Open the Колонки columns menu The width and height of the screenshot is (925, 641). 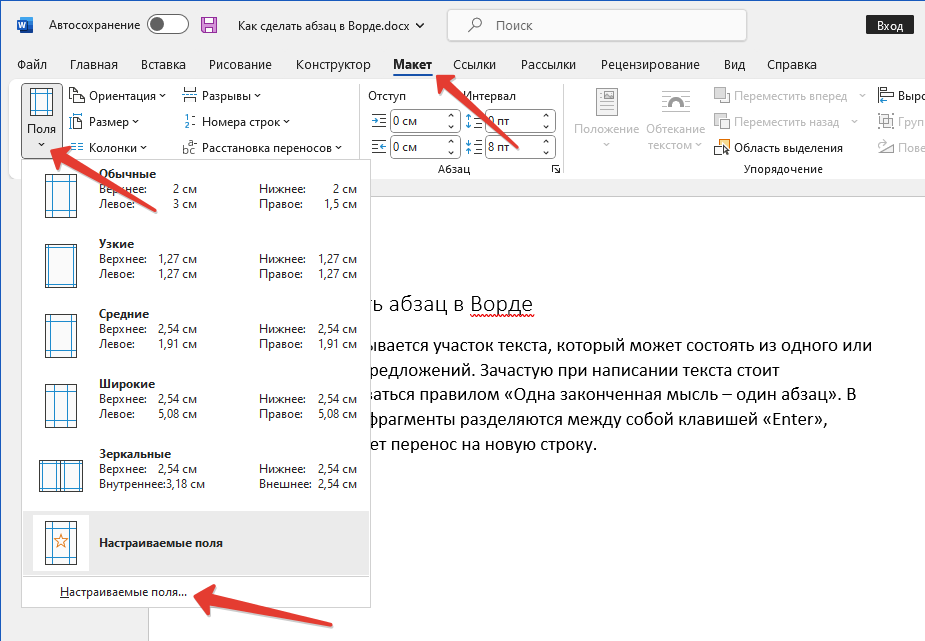point(109,148)
